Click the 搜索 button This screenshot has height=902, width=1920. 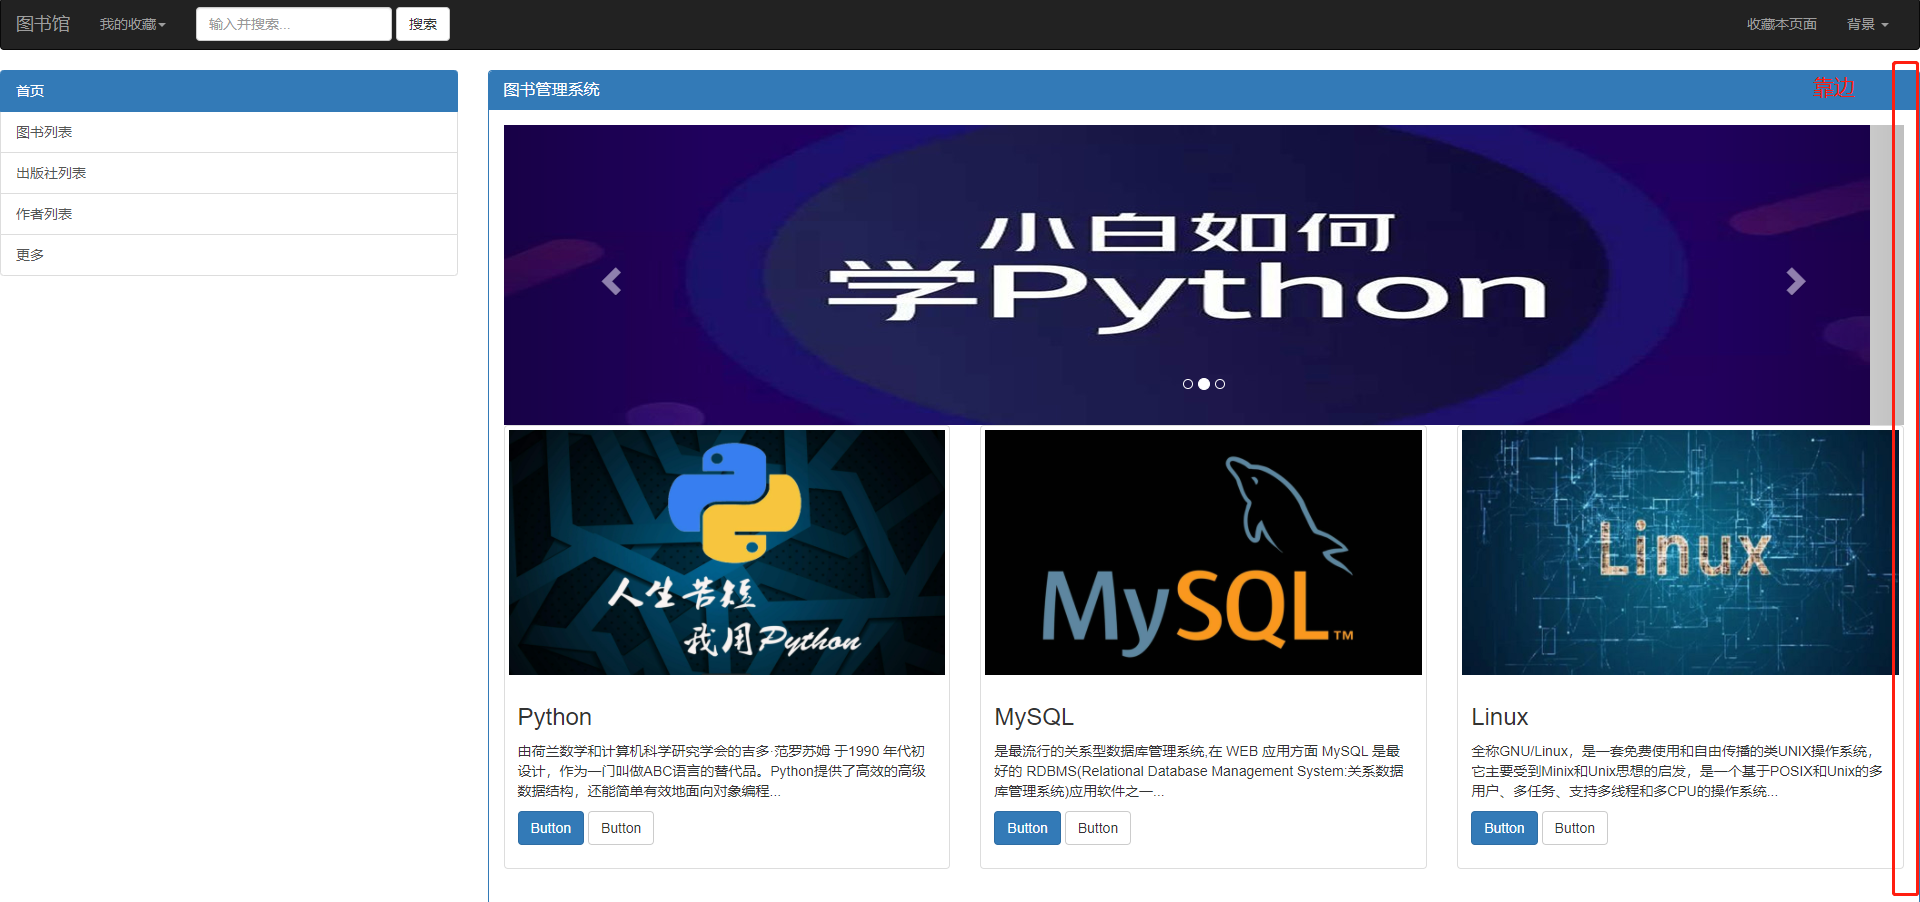click(x=423, y=24)
